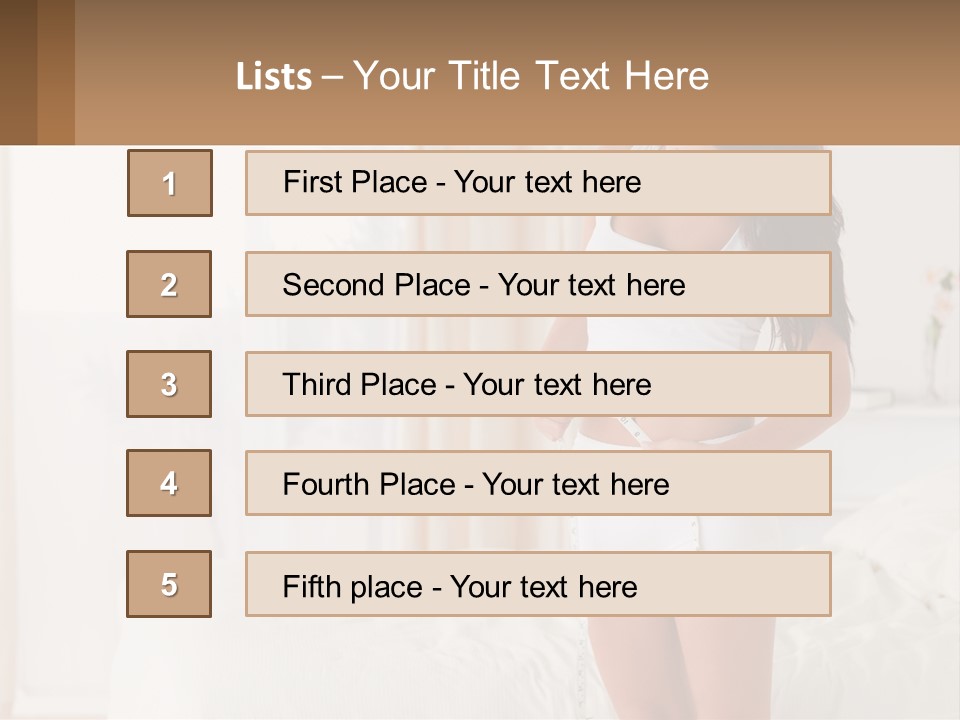The height and width of the screenshot is (720, 960).
Task: Select the number 2 square
Action: pyautogui.click(x=169, y=284)
